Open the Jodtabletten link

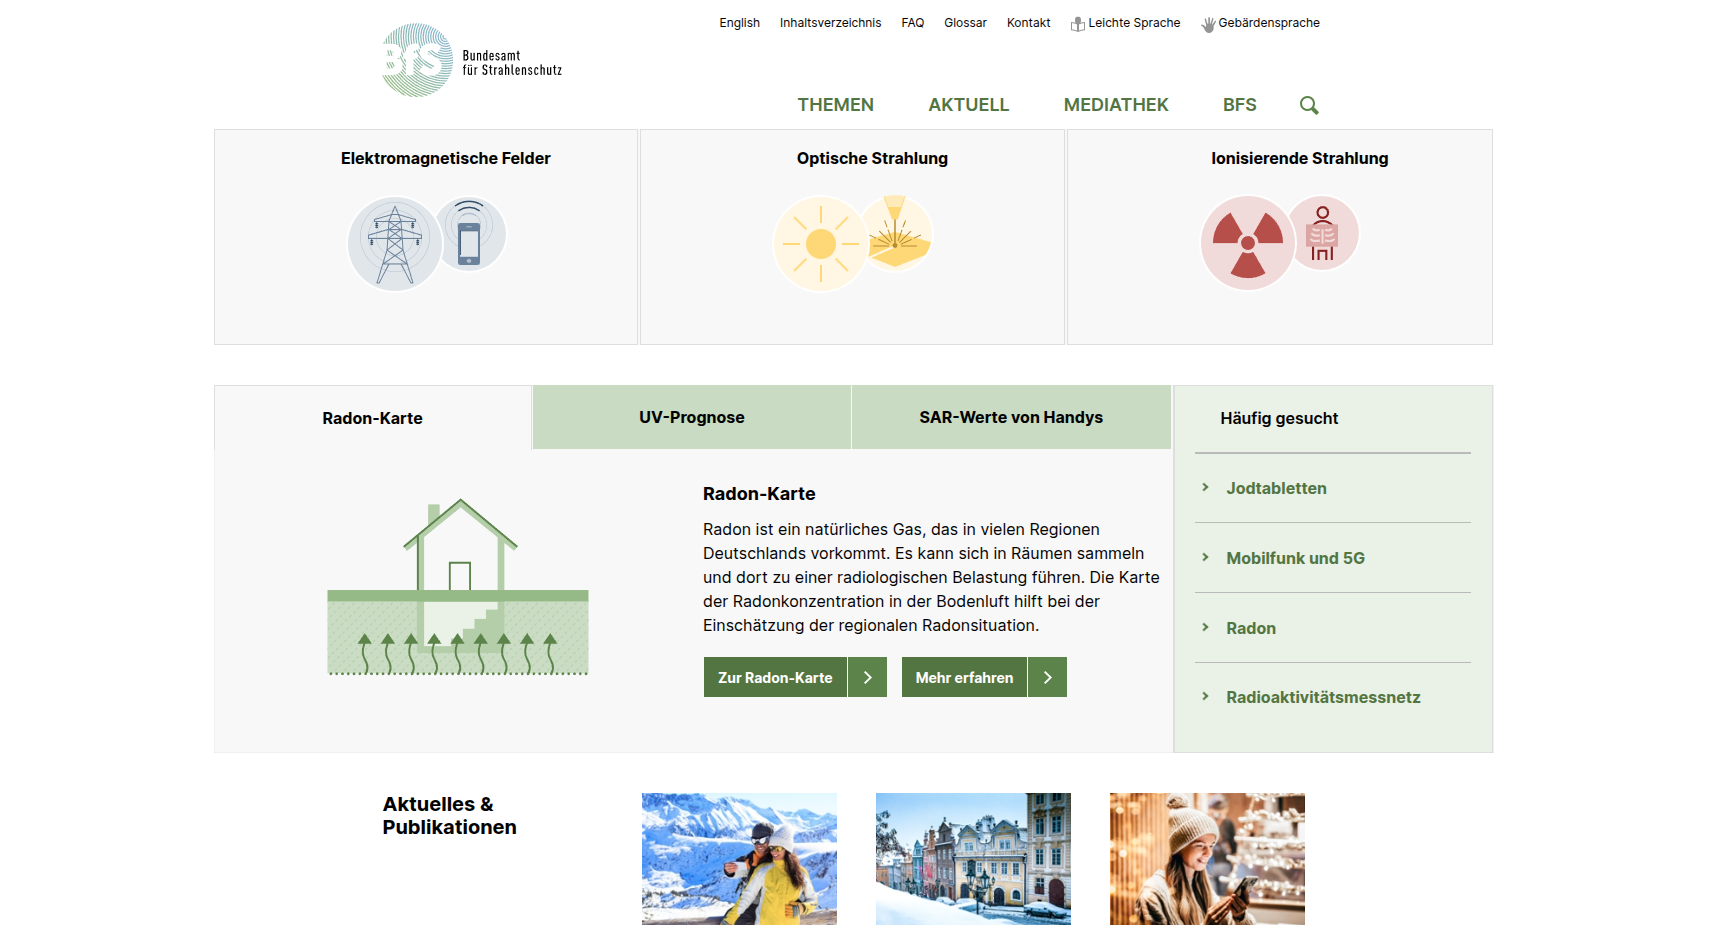1277,488
